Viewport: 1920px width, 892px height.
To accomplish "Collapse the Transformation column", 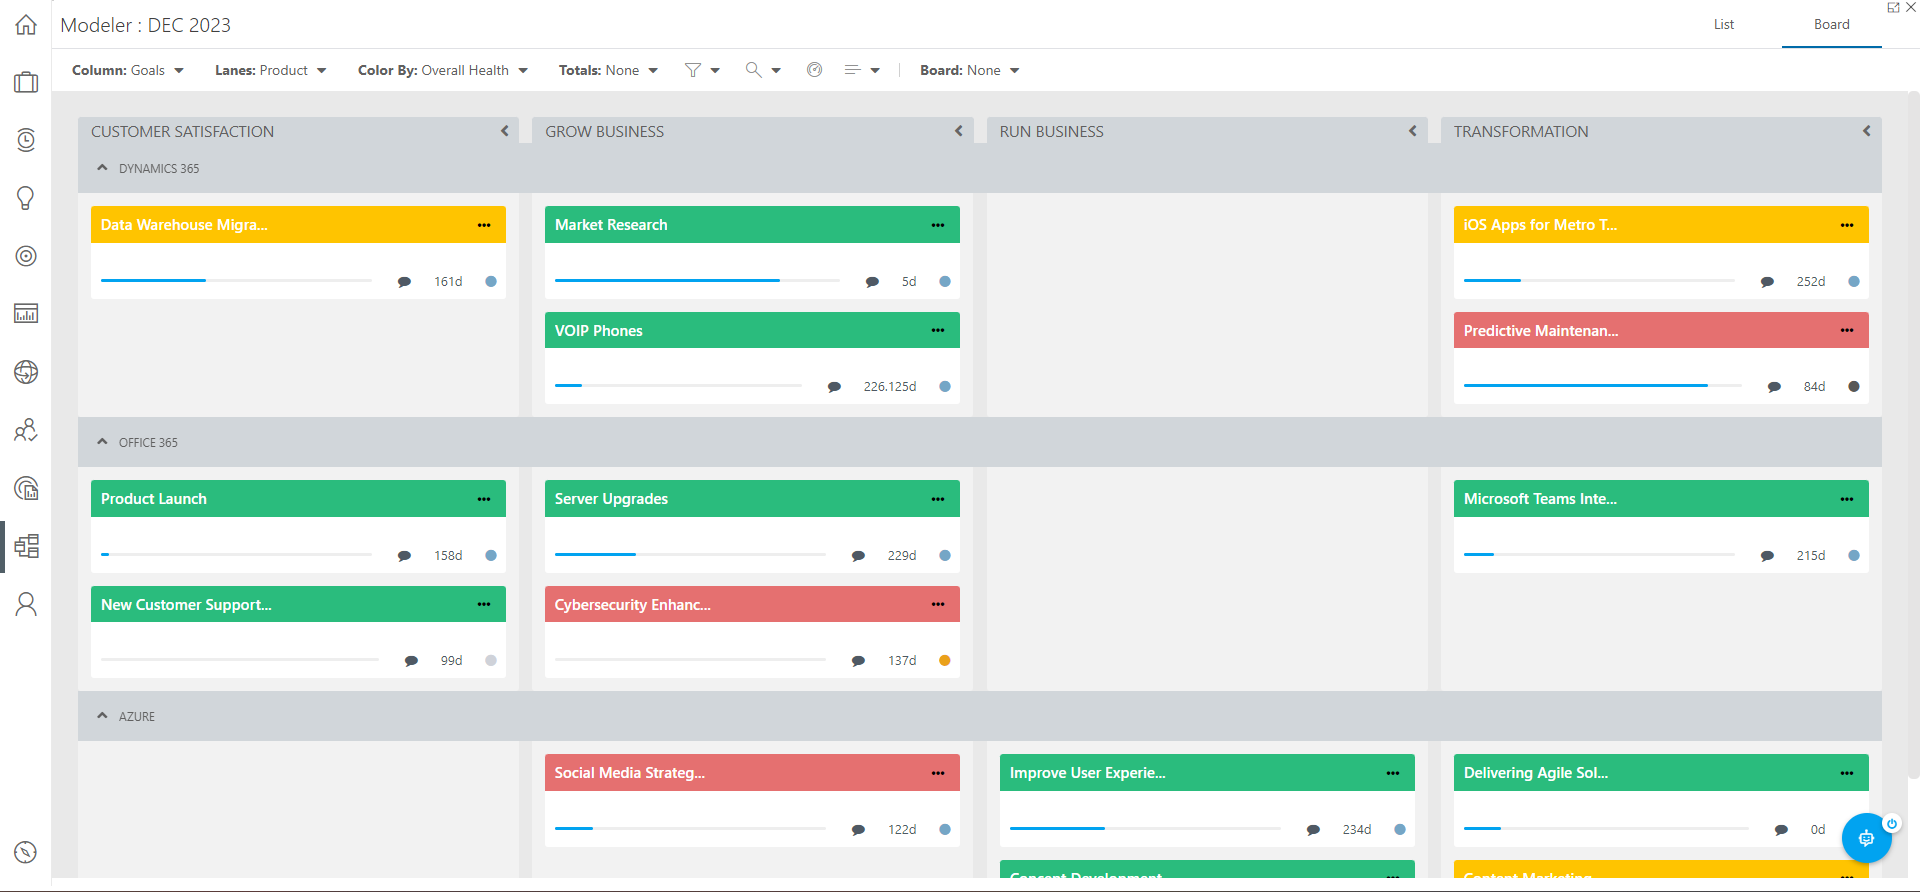I will [x=1867, y=131].
